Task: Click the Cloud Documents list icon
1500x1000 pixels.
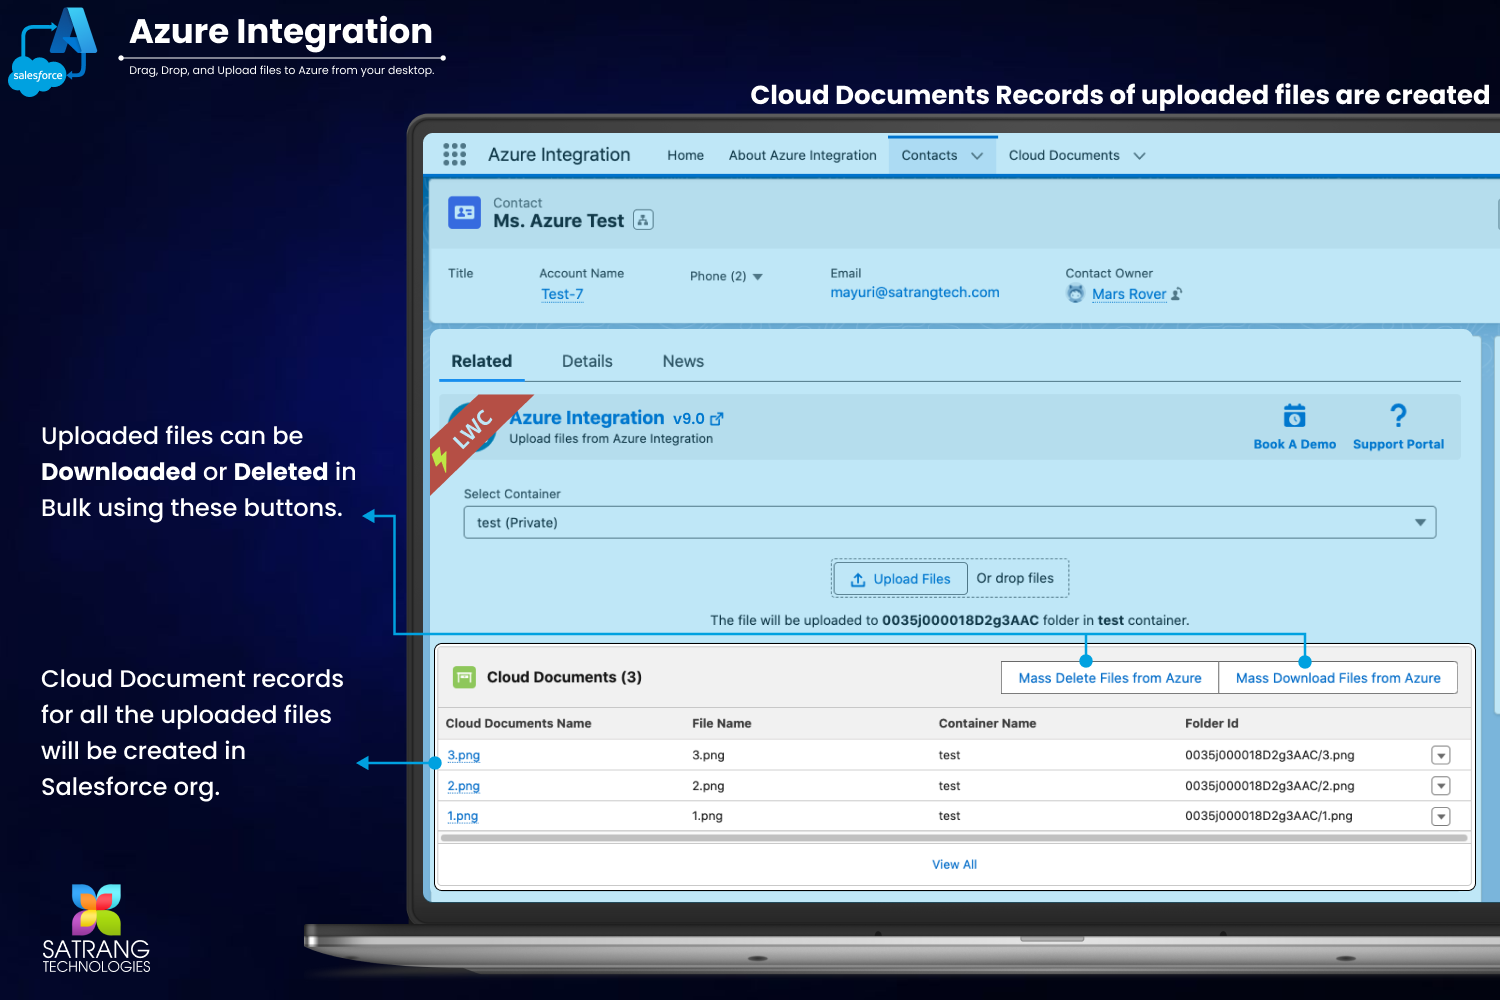Action: coord(464,677)
